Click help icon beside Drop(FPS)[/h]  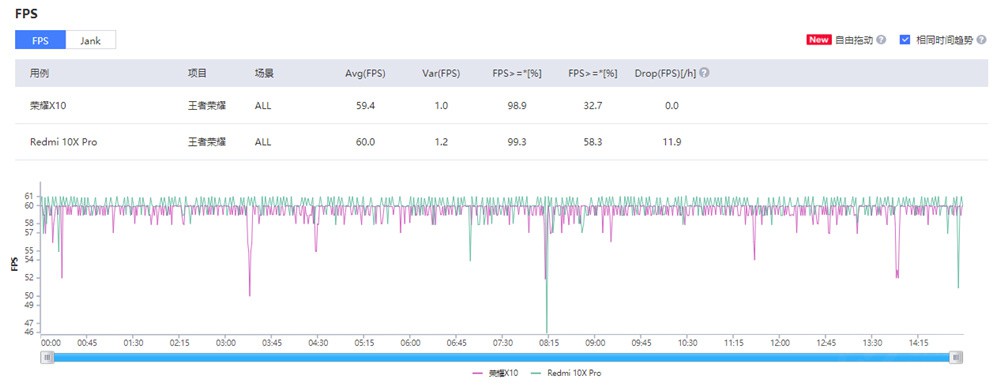(x=704, y=73)
